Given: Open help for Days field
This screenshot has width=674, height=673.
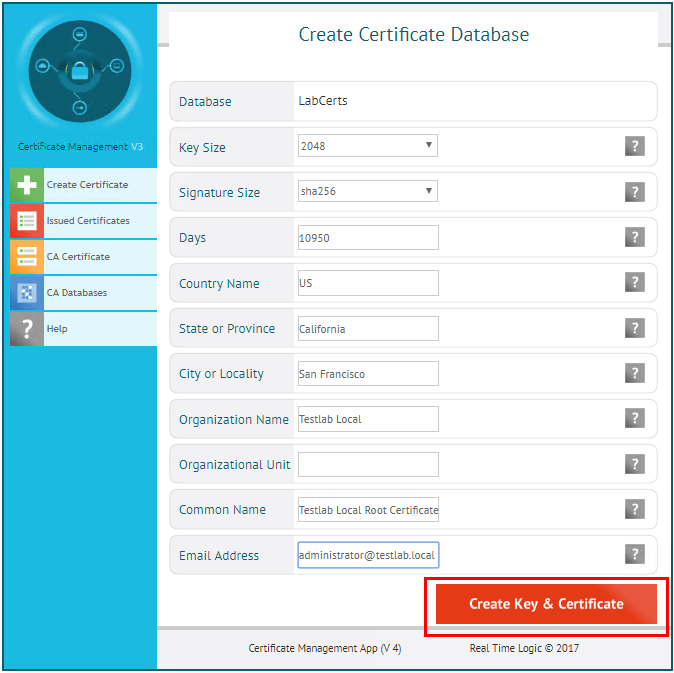Looking at the screenshot, I should [634, 237].
